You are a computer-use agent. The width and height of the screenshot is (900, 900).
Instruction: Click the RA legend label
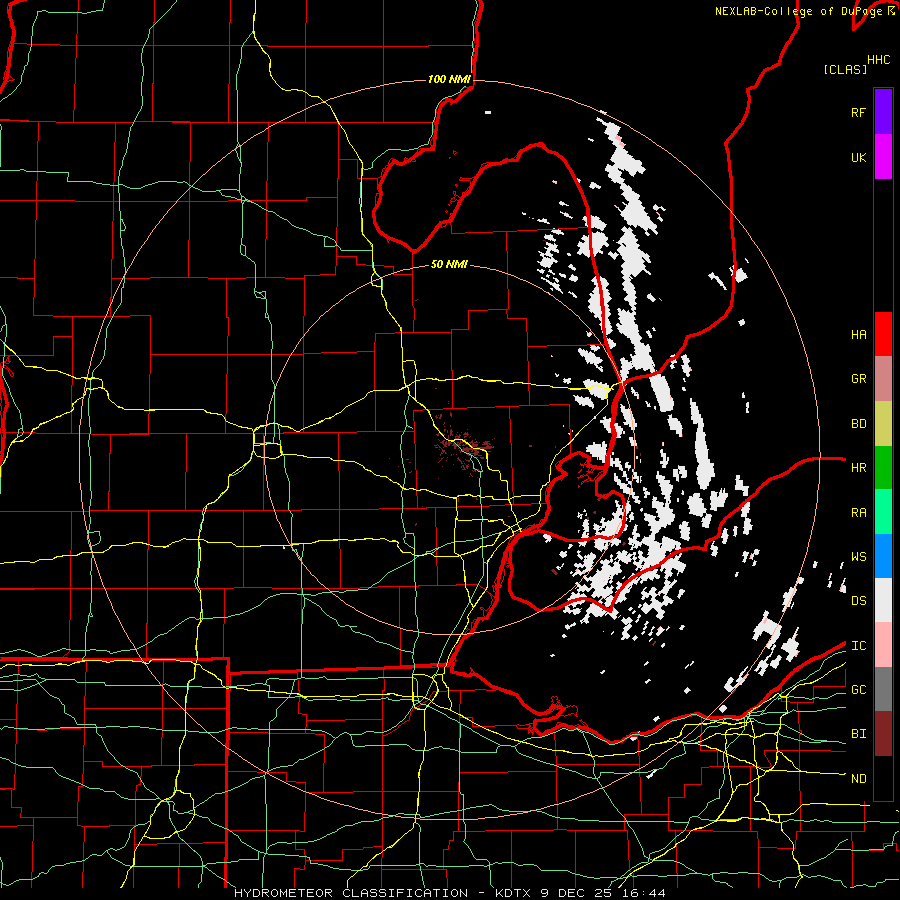click(859, 513)
